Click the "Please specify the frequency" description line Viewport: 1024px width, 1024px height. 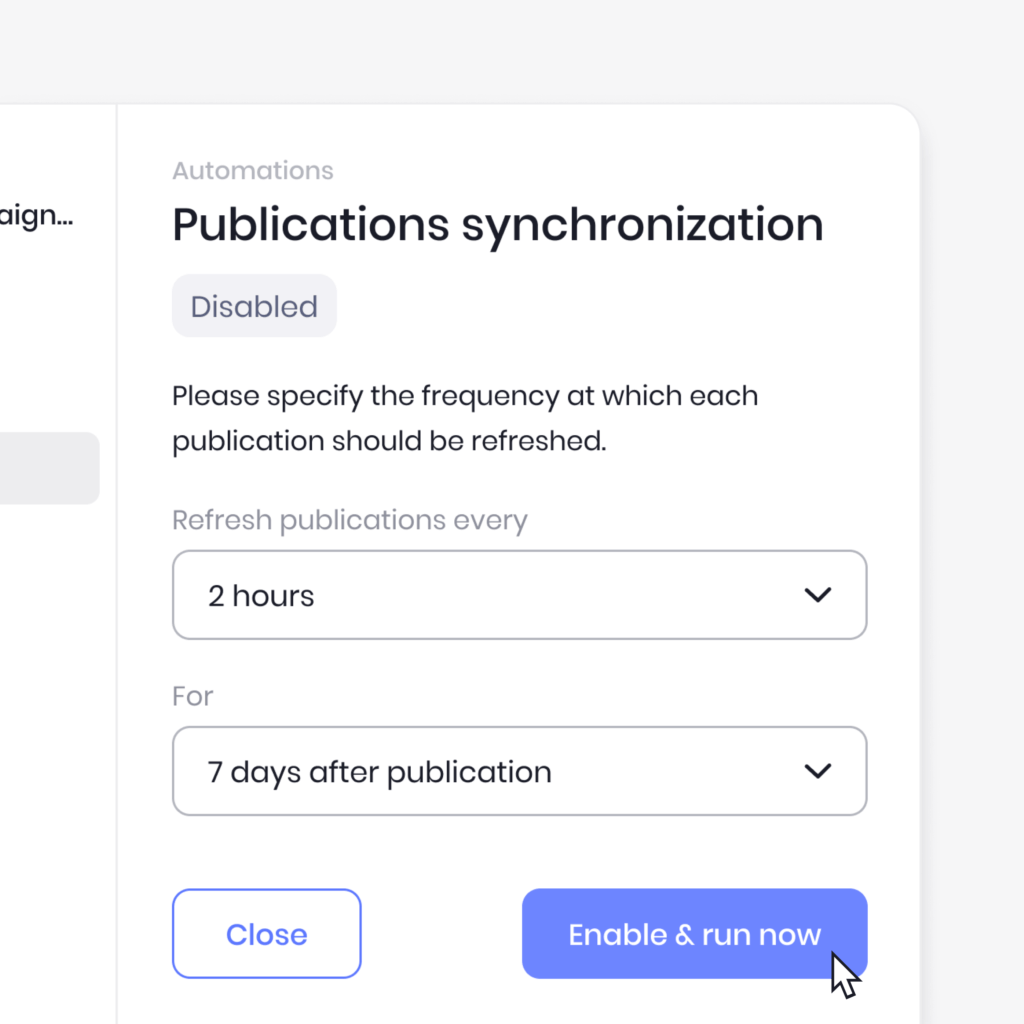(x=465, y=397)
